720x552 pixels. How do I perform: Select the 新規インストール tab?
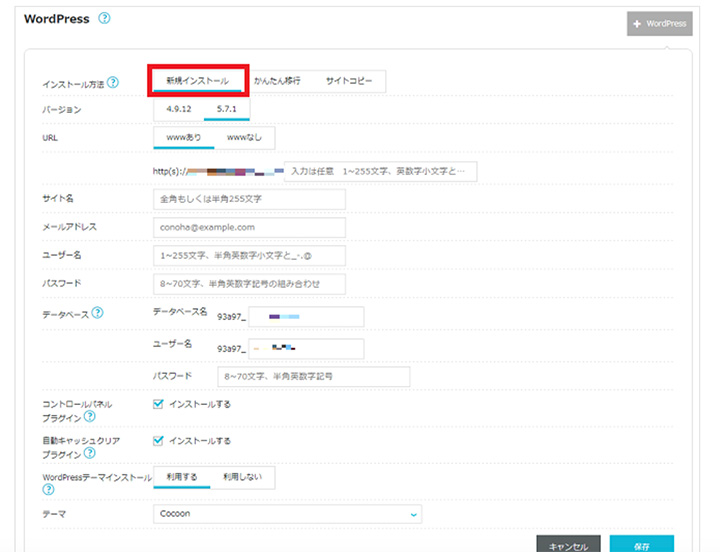[197, 81]
